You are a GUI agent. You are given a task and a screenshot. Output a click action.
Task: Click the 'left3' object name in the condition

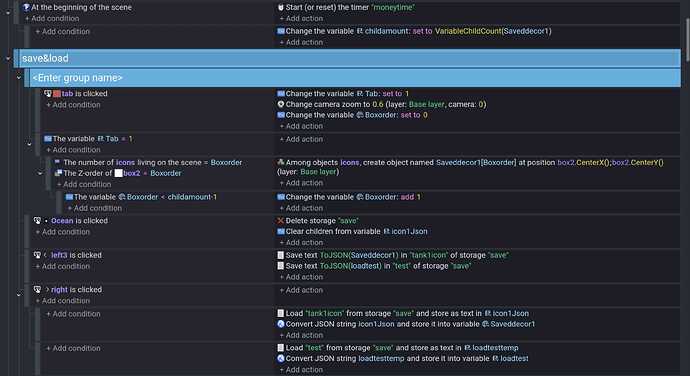click(x=59, y=255)
